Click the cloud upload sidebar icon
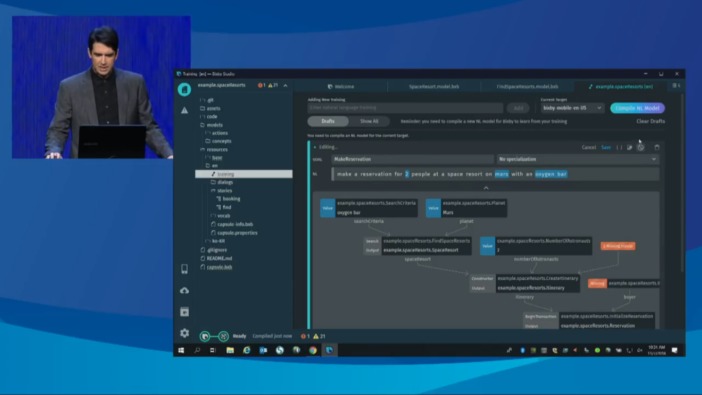 (x=184, y=291)
